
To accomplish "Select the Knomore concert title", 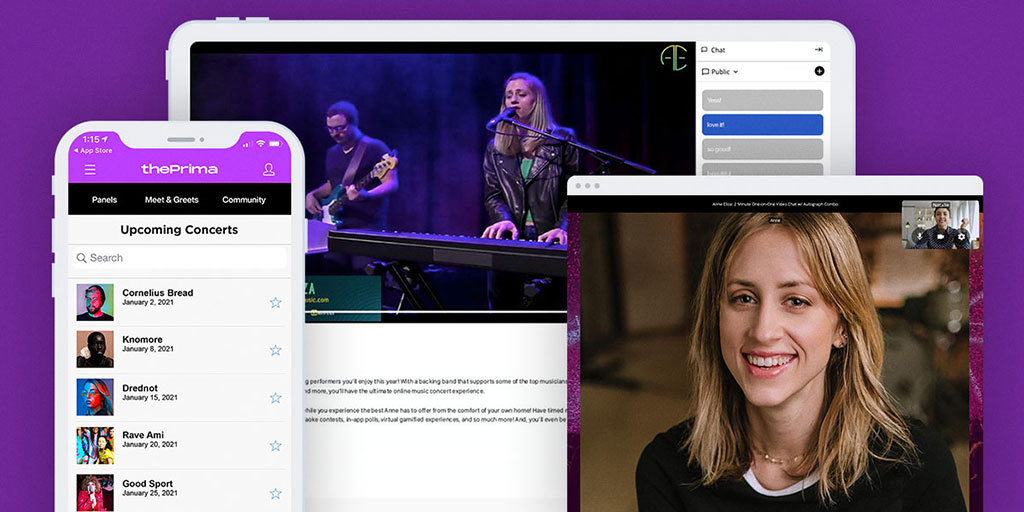I will click(x=142, y=340).
